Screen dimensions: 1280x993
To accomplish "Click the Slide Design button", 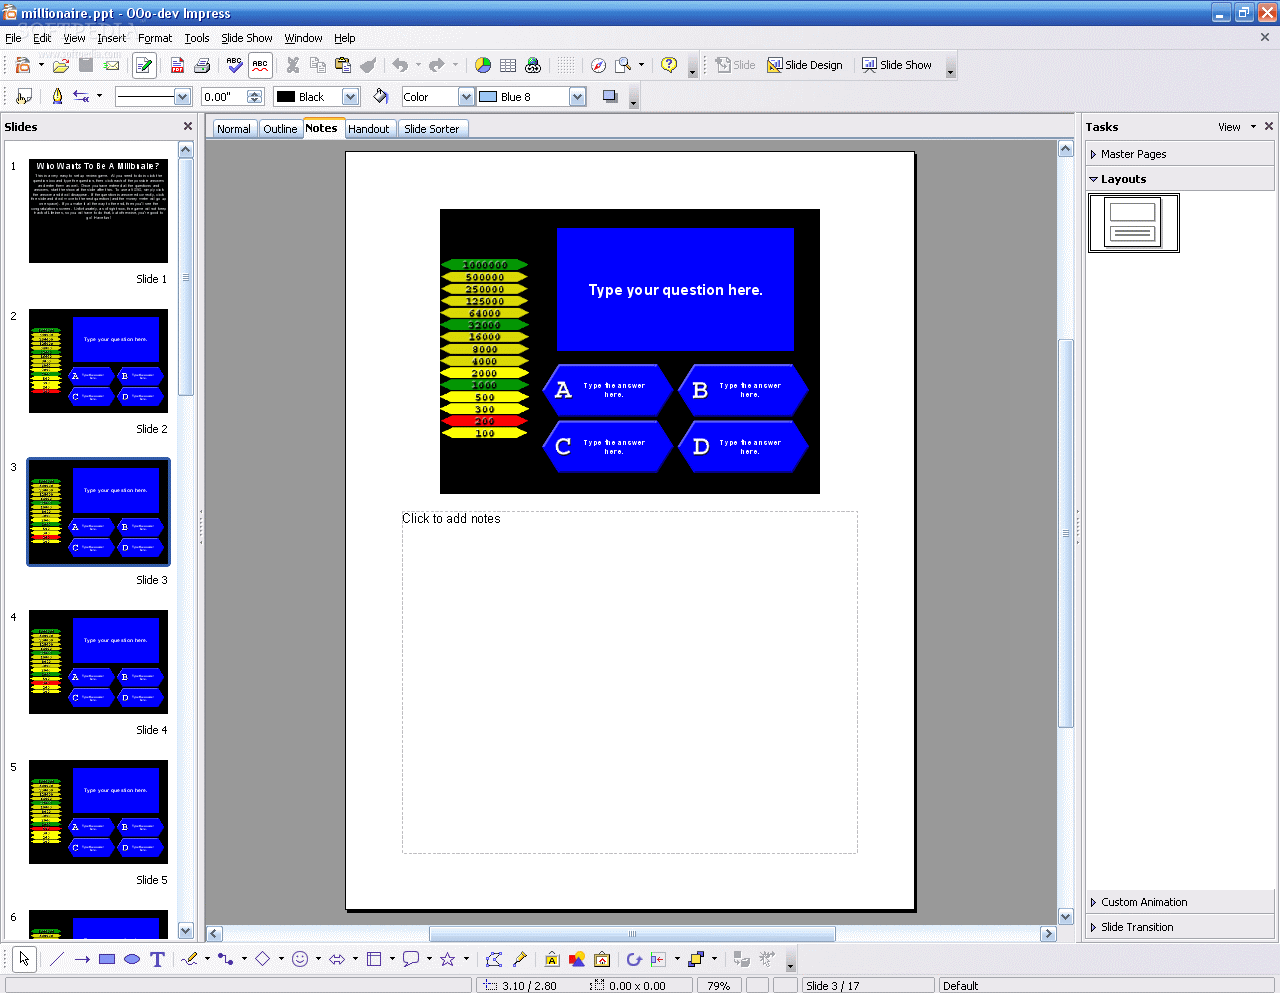I will (805, 65).
